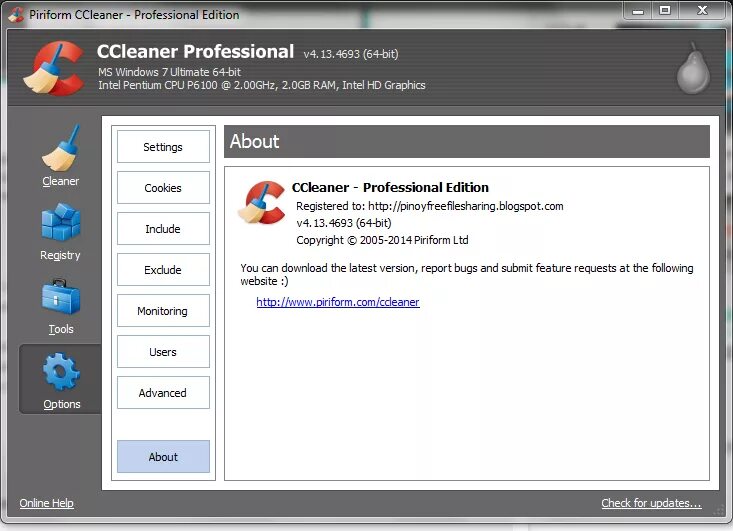The height and width of the screenshot is (531, 733).
Task: Select the Options gear icon
Action: [61, 371]
